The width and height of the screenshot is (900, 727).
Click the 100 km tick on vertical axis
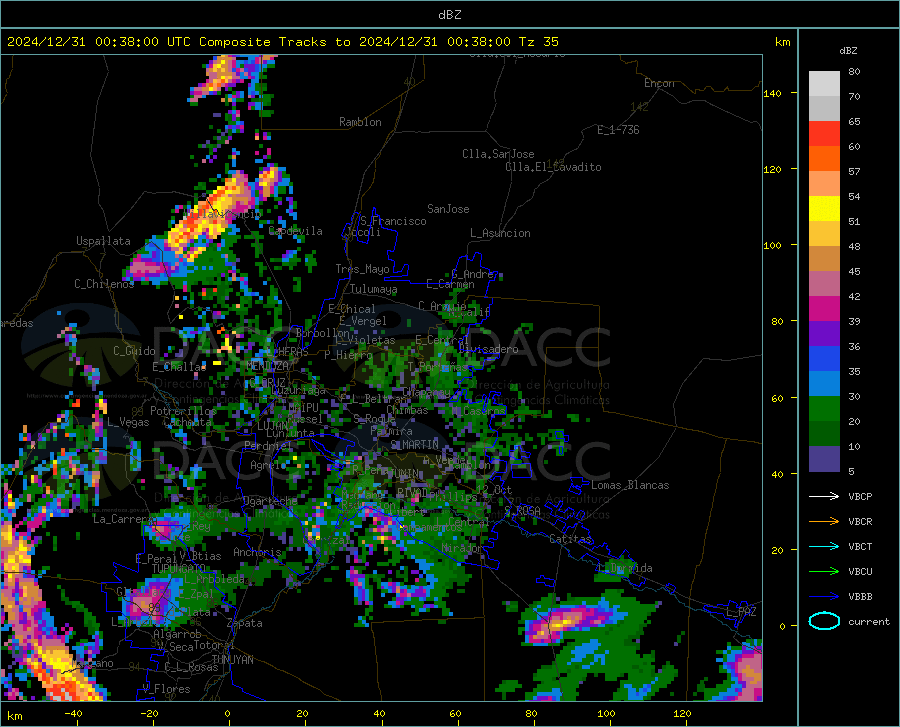[x=772, y=245]
